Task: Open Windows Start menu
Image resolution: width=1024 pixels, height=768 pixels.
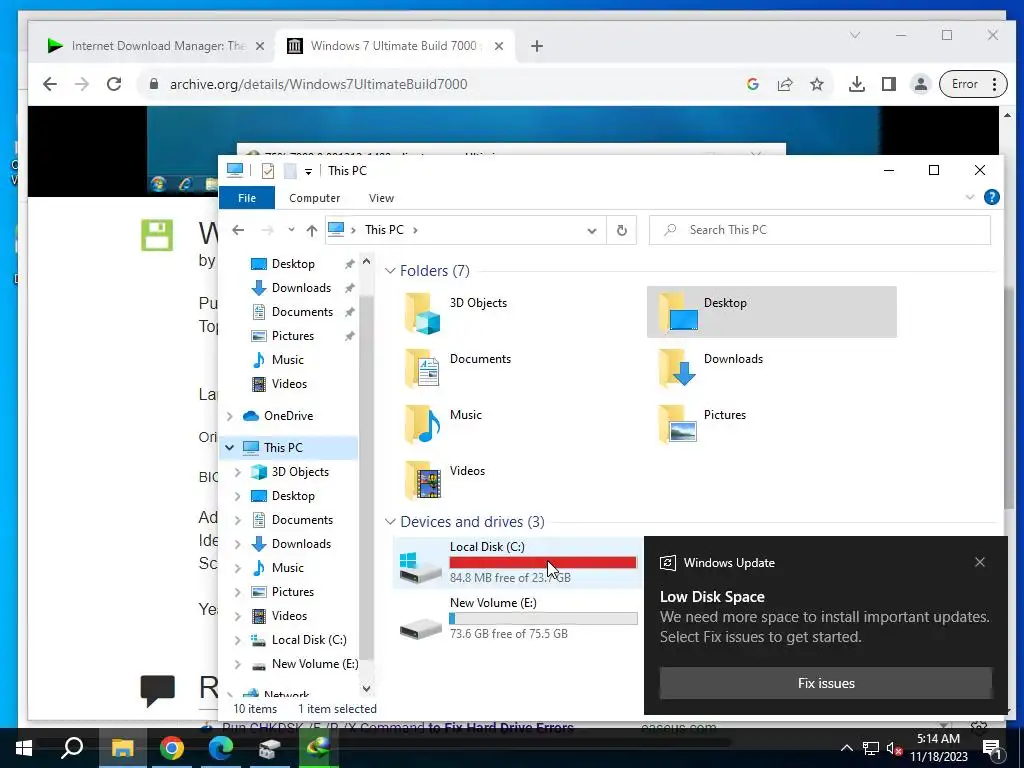Action: [24, 748]
